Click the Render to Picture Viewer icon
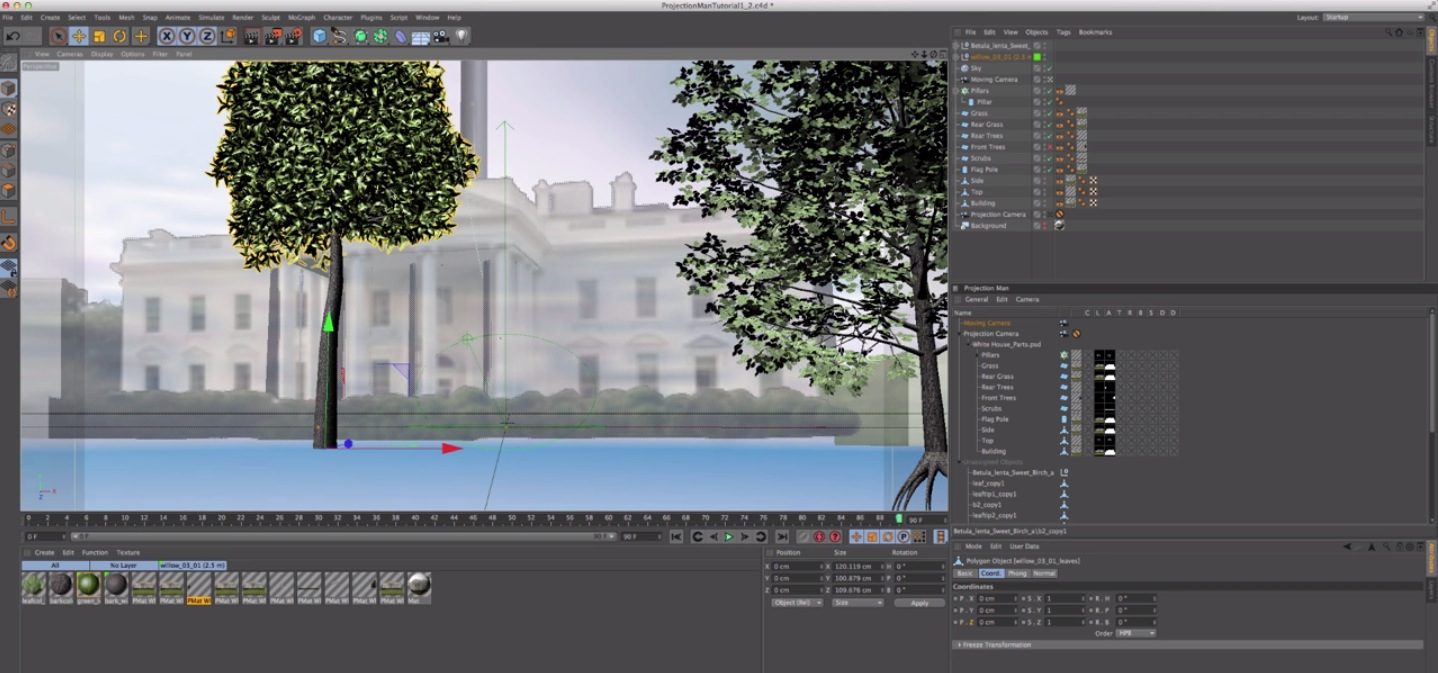The width and height of the screenshot is (1438, 673). click(273, 36)
